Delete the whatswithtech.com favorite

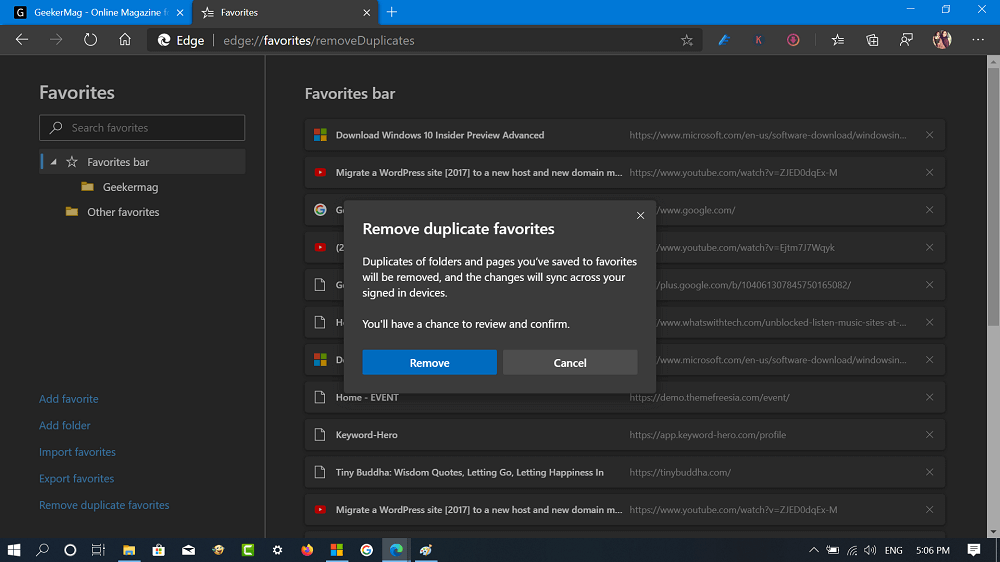[x=929, y=322]
